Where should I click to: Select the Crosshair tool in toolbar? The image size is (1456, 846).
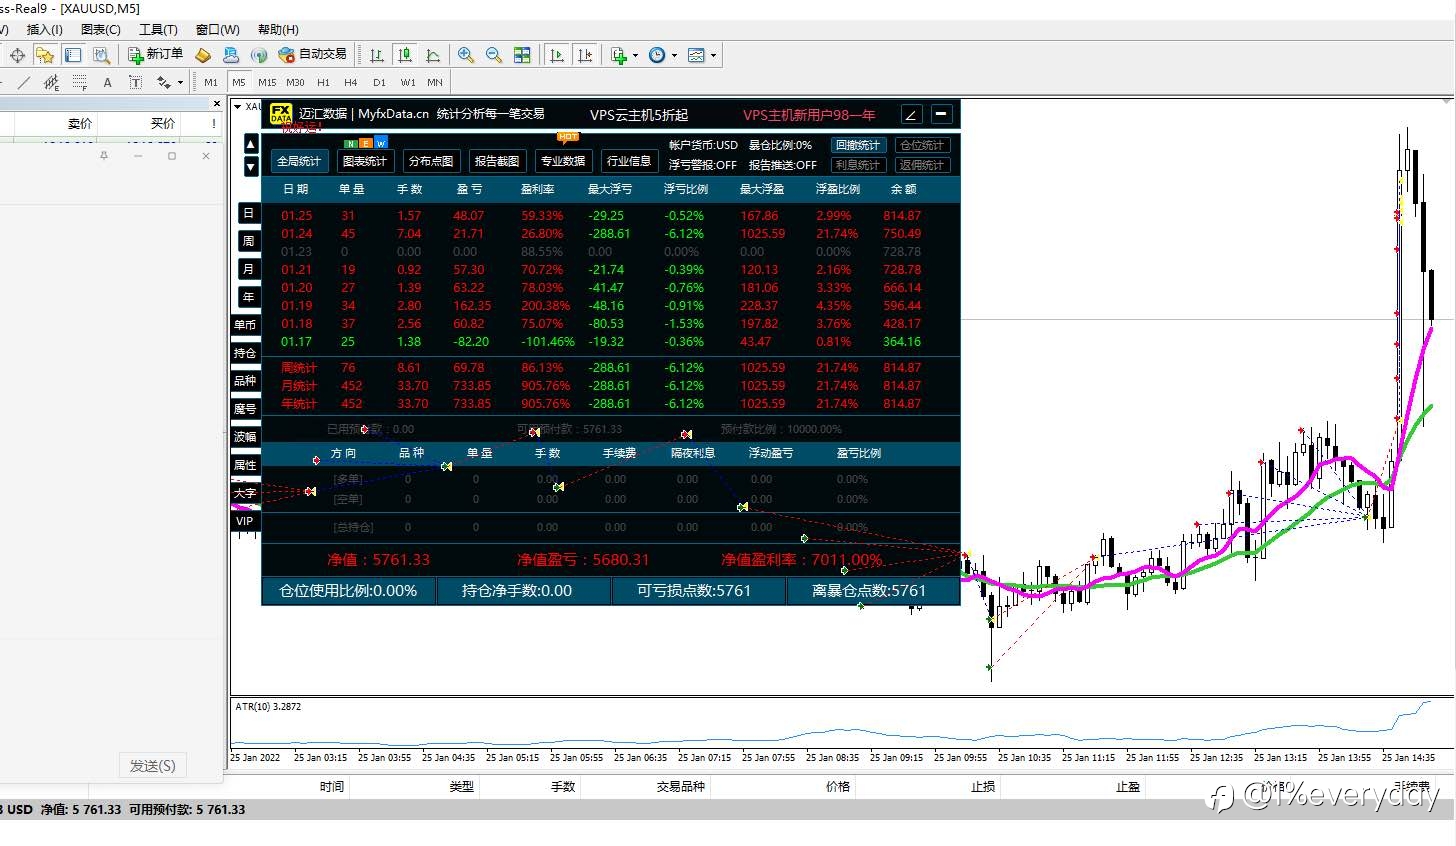click(x=17, y=55)
